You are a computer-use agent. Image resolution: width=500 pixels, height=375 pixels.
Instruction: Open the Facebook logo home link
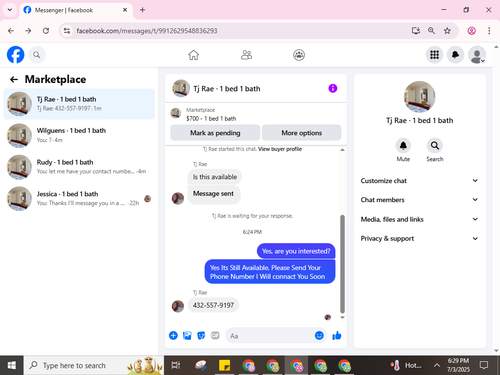(x=15, y=55)
